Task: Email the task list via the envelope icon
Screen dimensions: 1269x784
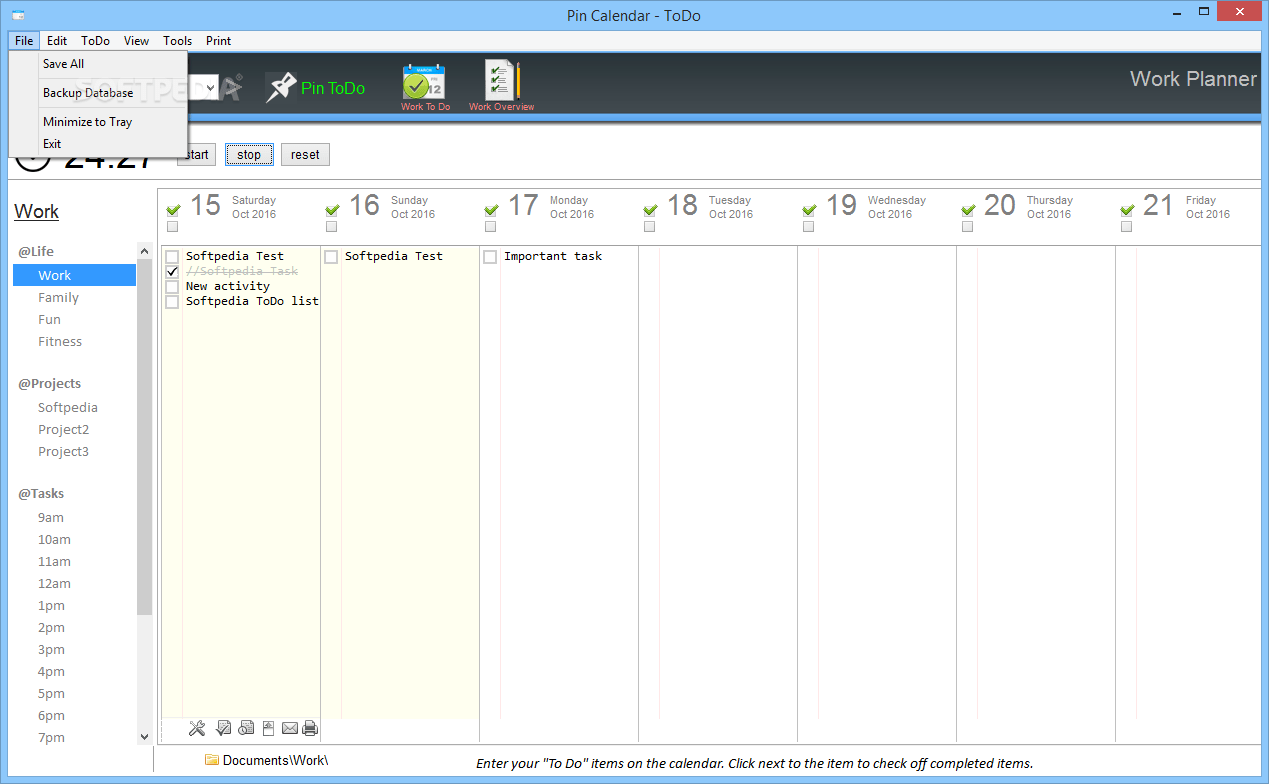Action: 290,728
